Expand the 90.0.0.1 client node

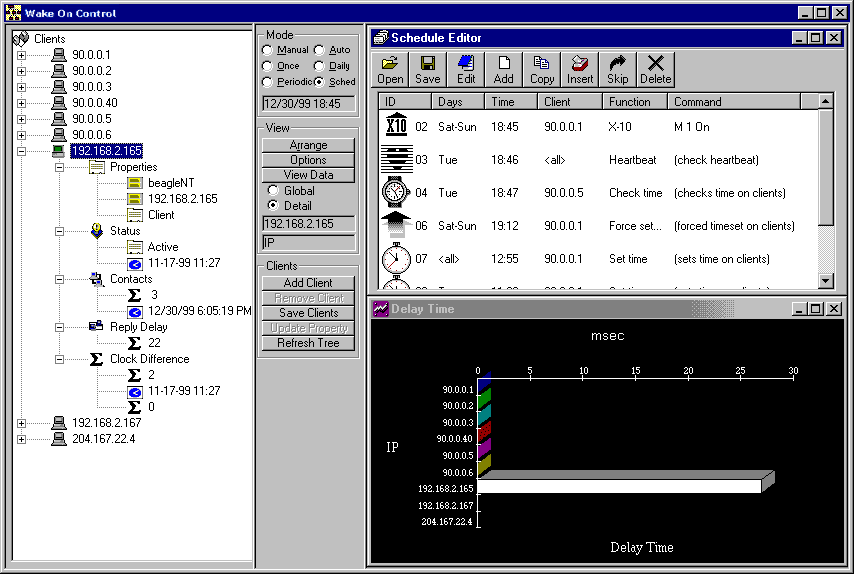[x=22, y=55]
